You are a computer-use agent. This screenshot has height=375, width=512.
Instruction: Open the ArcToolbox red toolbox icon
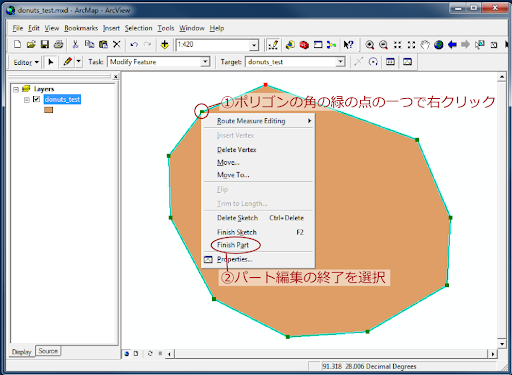pos(304,45)
